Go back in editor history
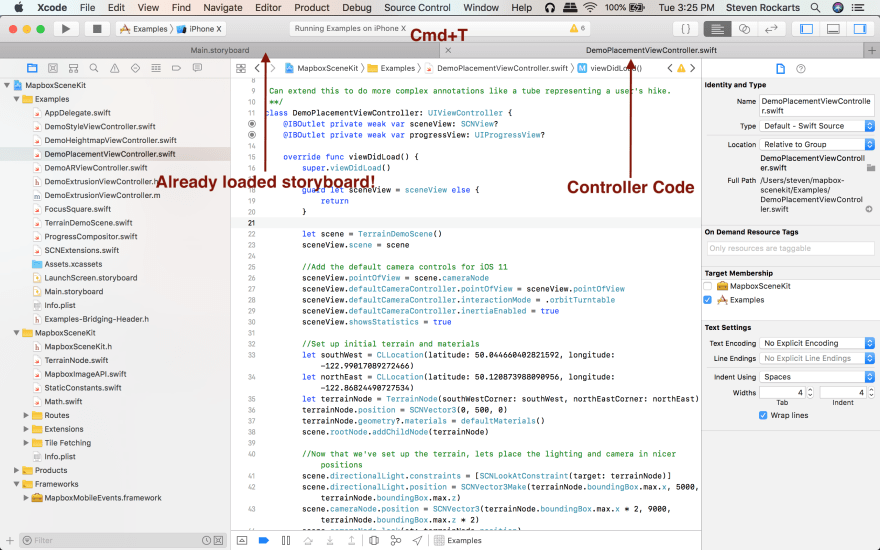 click(x=257, y=68)
